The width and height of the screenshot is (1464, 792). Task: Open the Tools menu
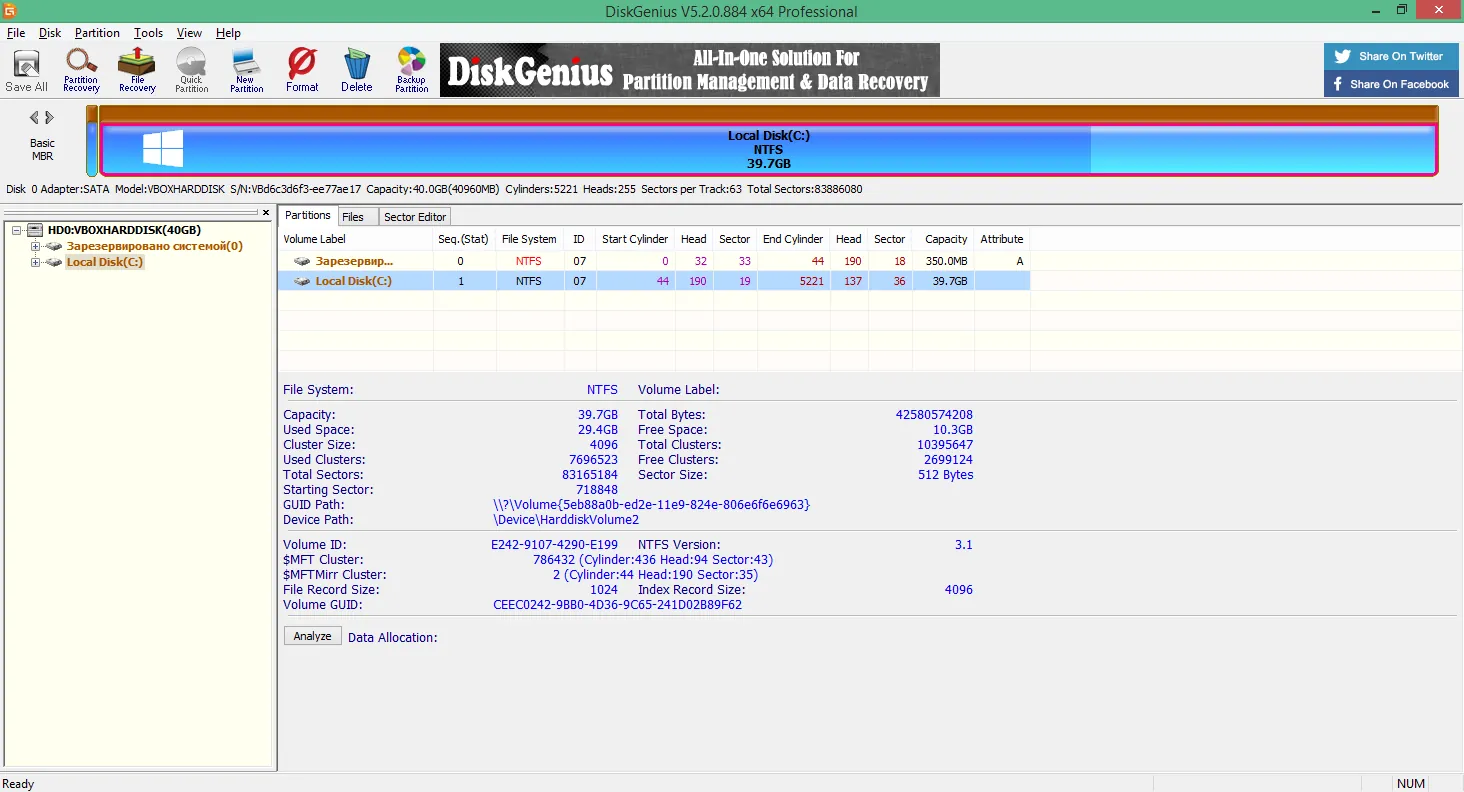point(148,33)
